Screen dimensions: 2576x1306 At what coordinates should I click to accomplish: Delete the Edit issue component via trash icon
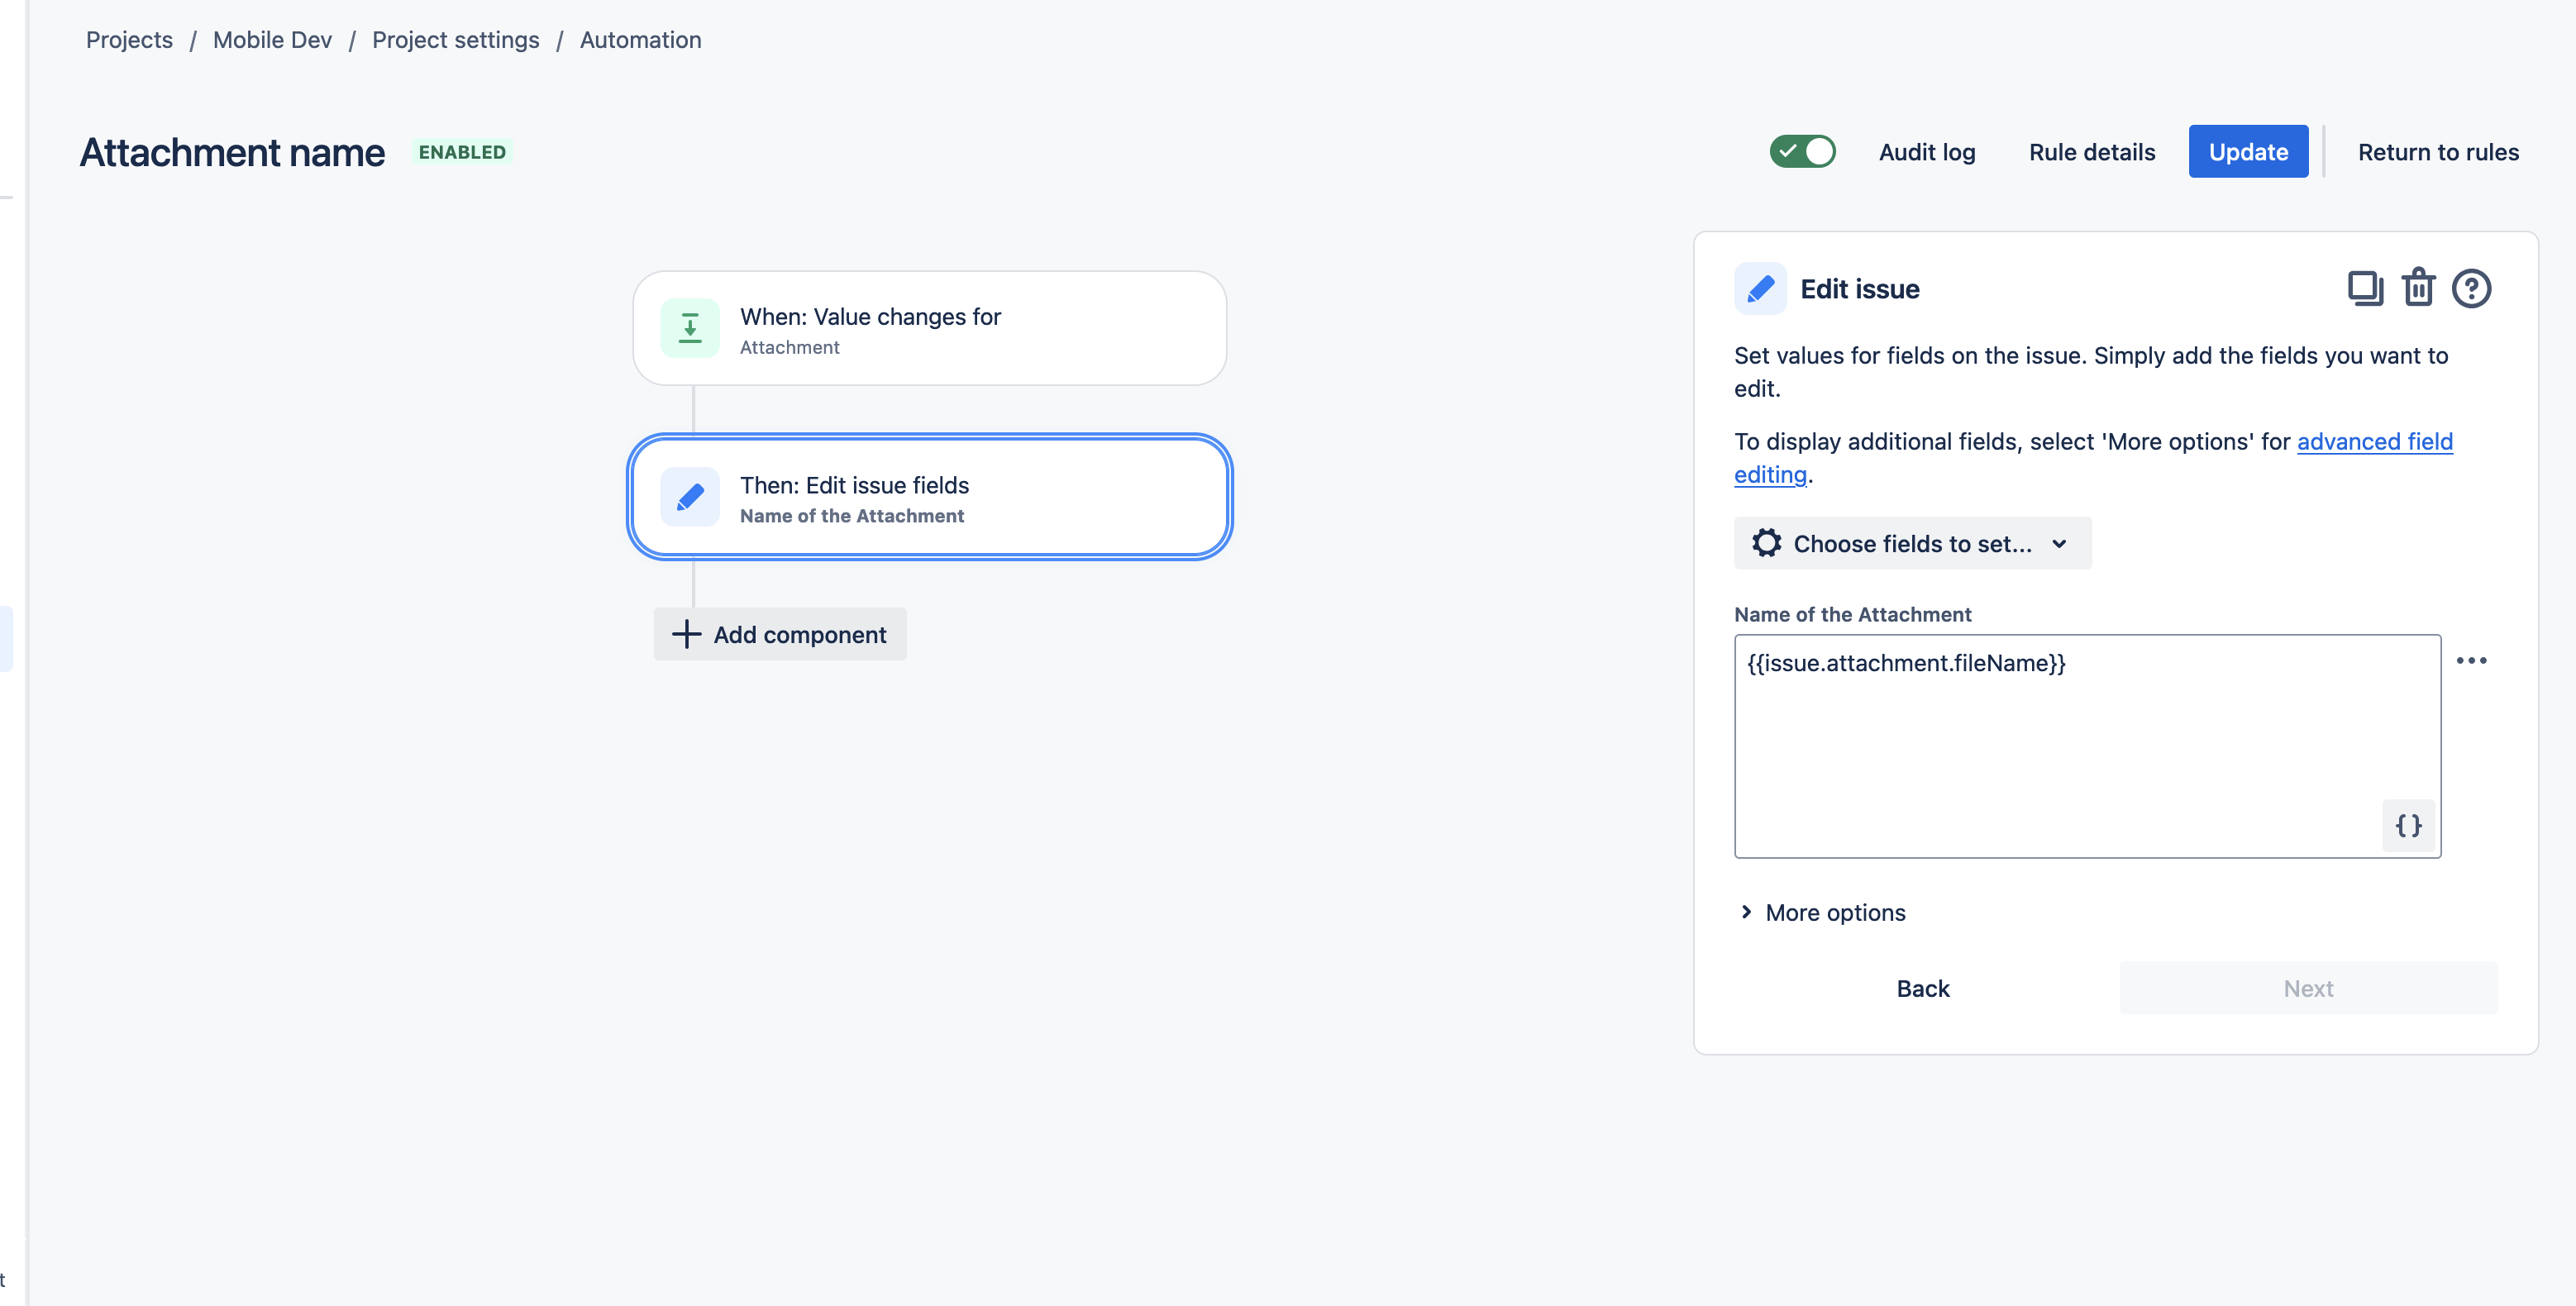[x=2419, y=288]
